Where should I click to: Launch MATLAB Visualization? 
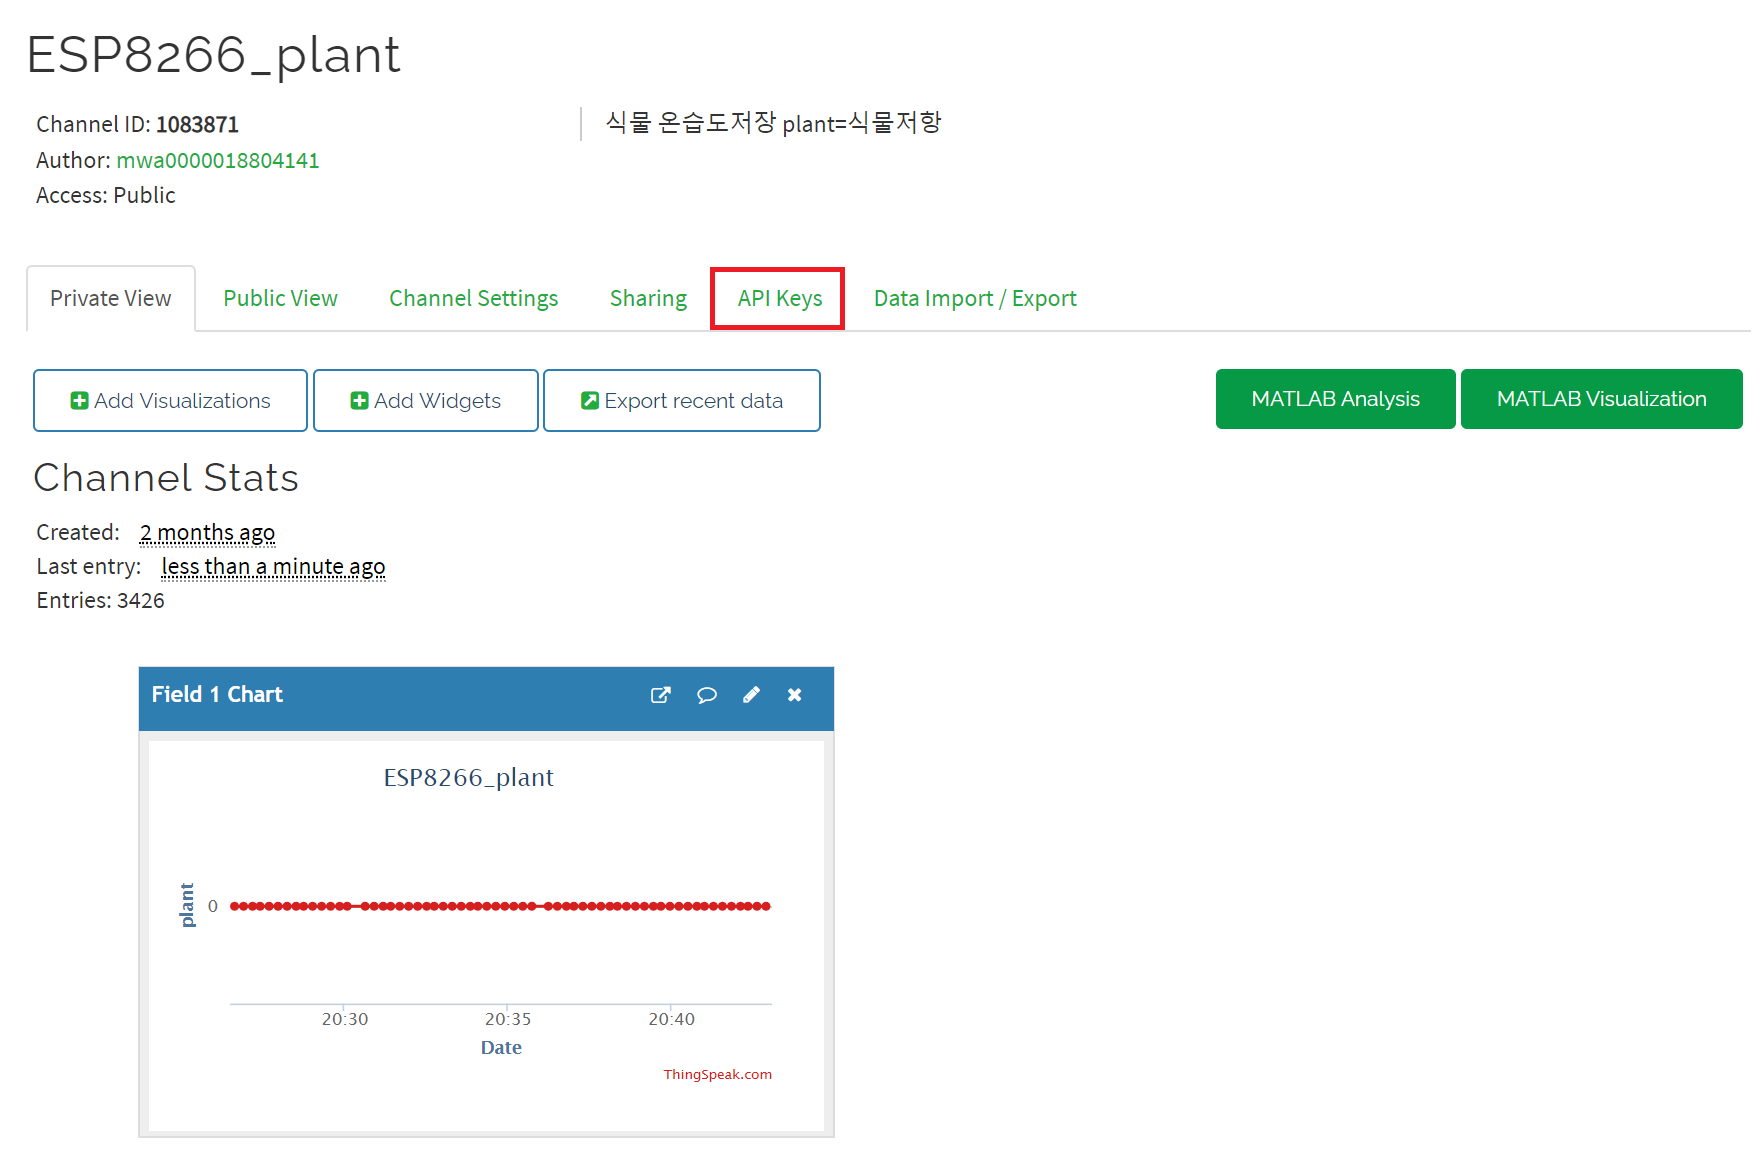tap(1601, 399)
